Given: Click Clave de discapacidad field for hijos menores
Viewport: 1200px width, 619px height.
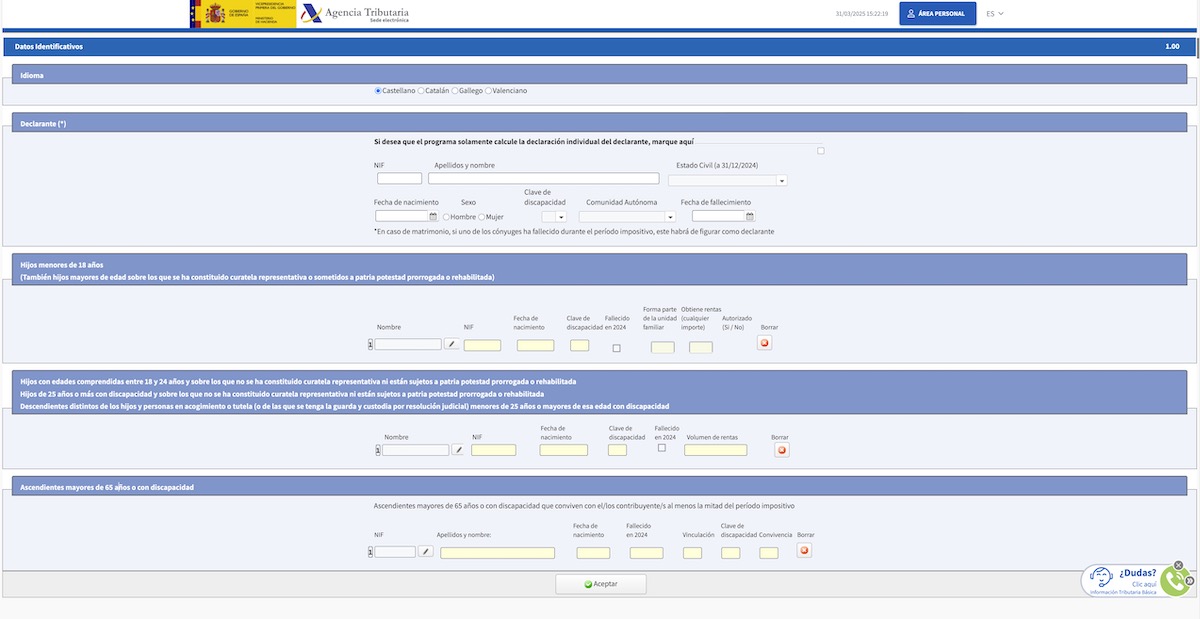Looking at the screenshot, I should coord(580,345).
